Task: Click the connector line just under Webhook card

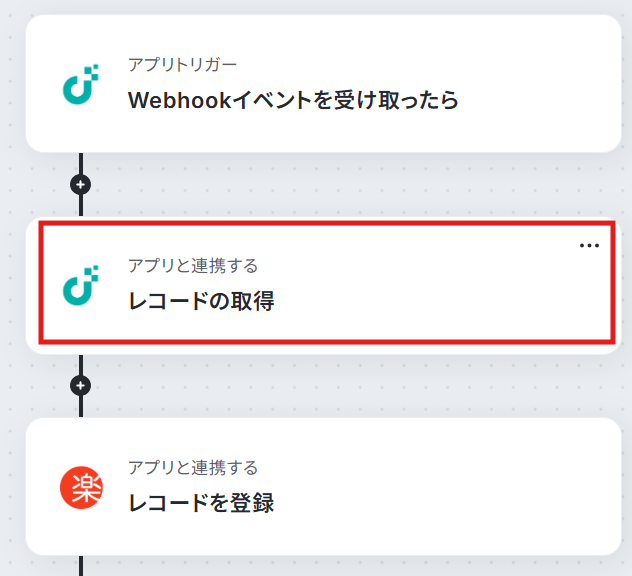Action: point(81,163)
